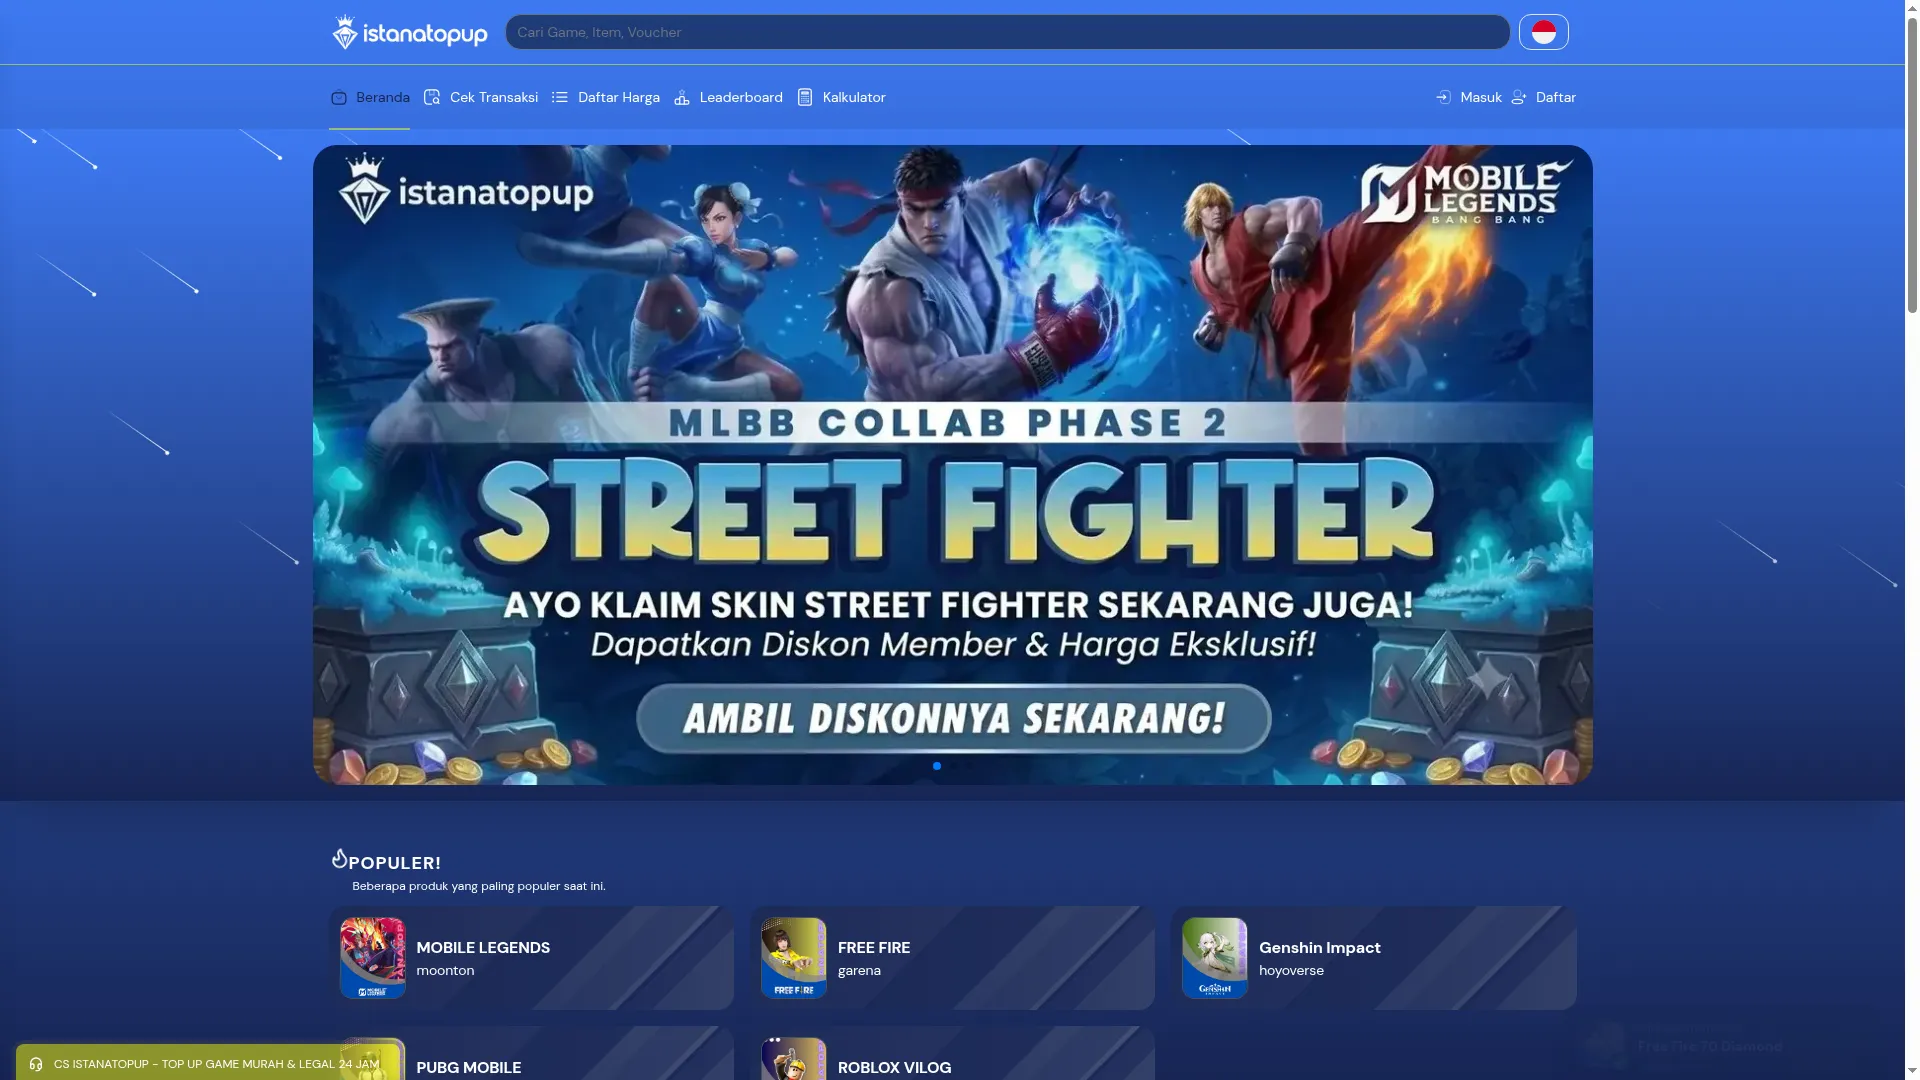1920x1080 pixels.
Task: Click the ROBLOX VILOG game thumbnail
Action: click(794, 1059)
